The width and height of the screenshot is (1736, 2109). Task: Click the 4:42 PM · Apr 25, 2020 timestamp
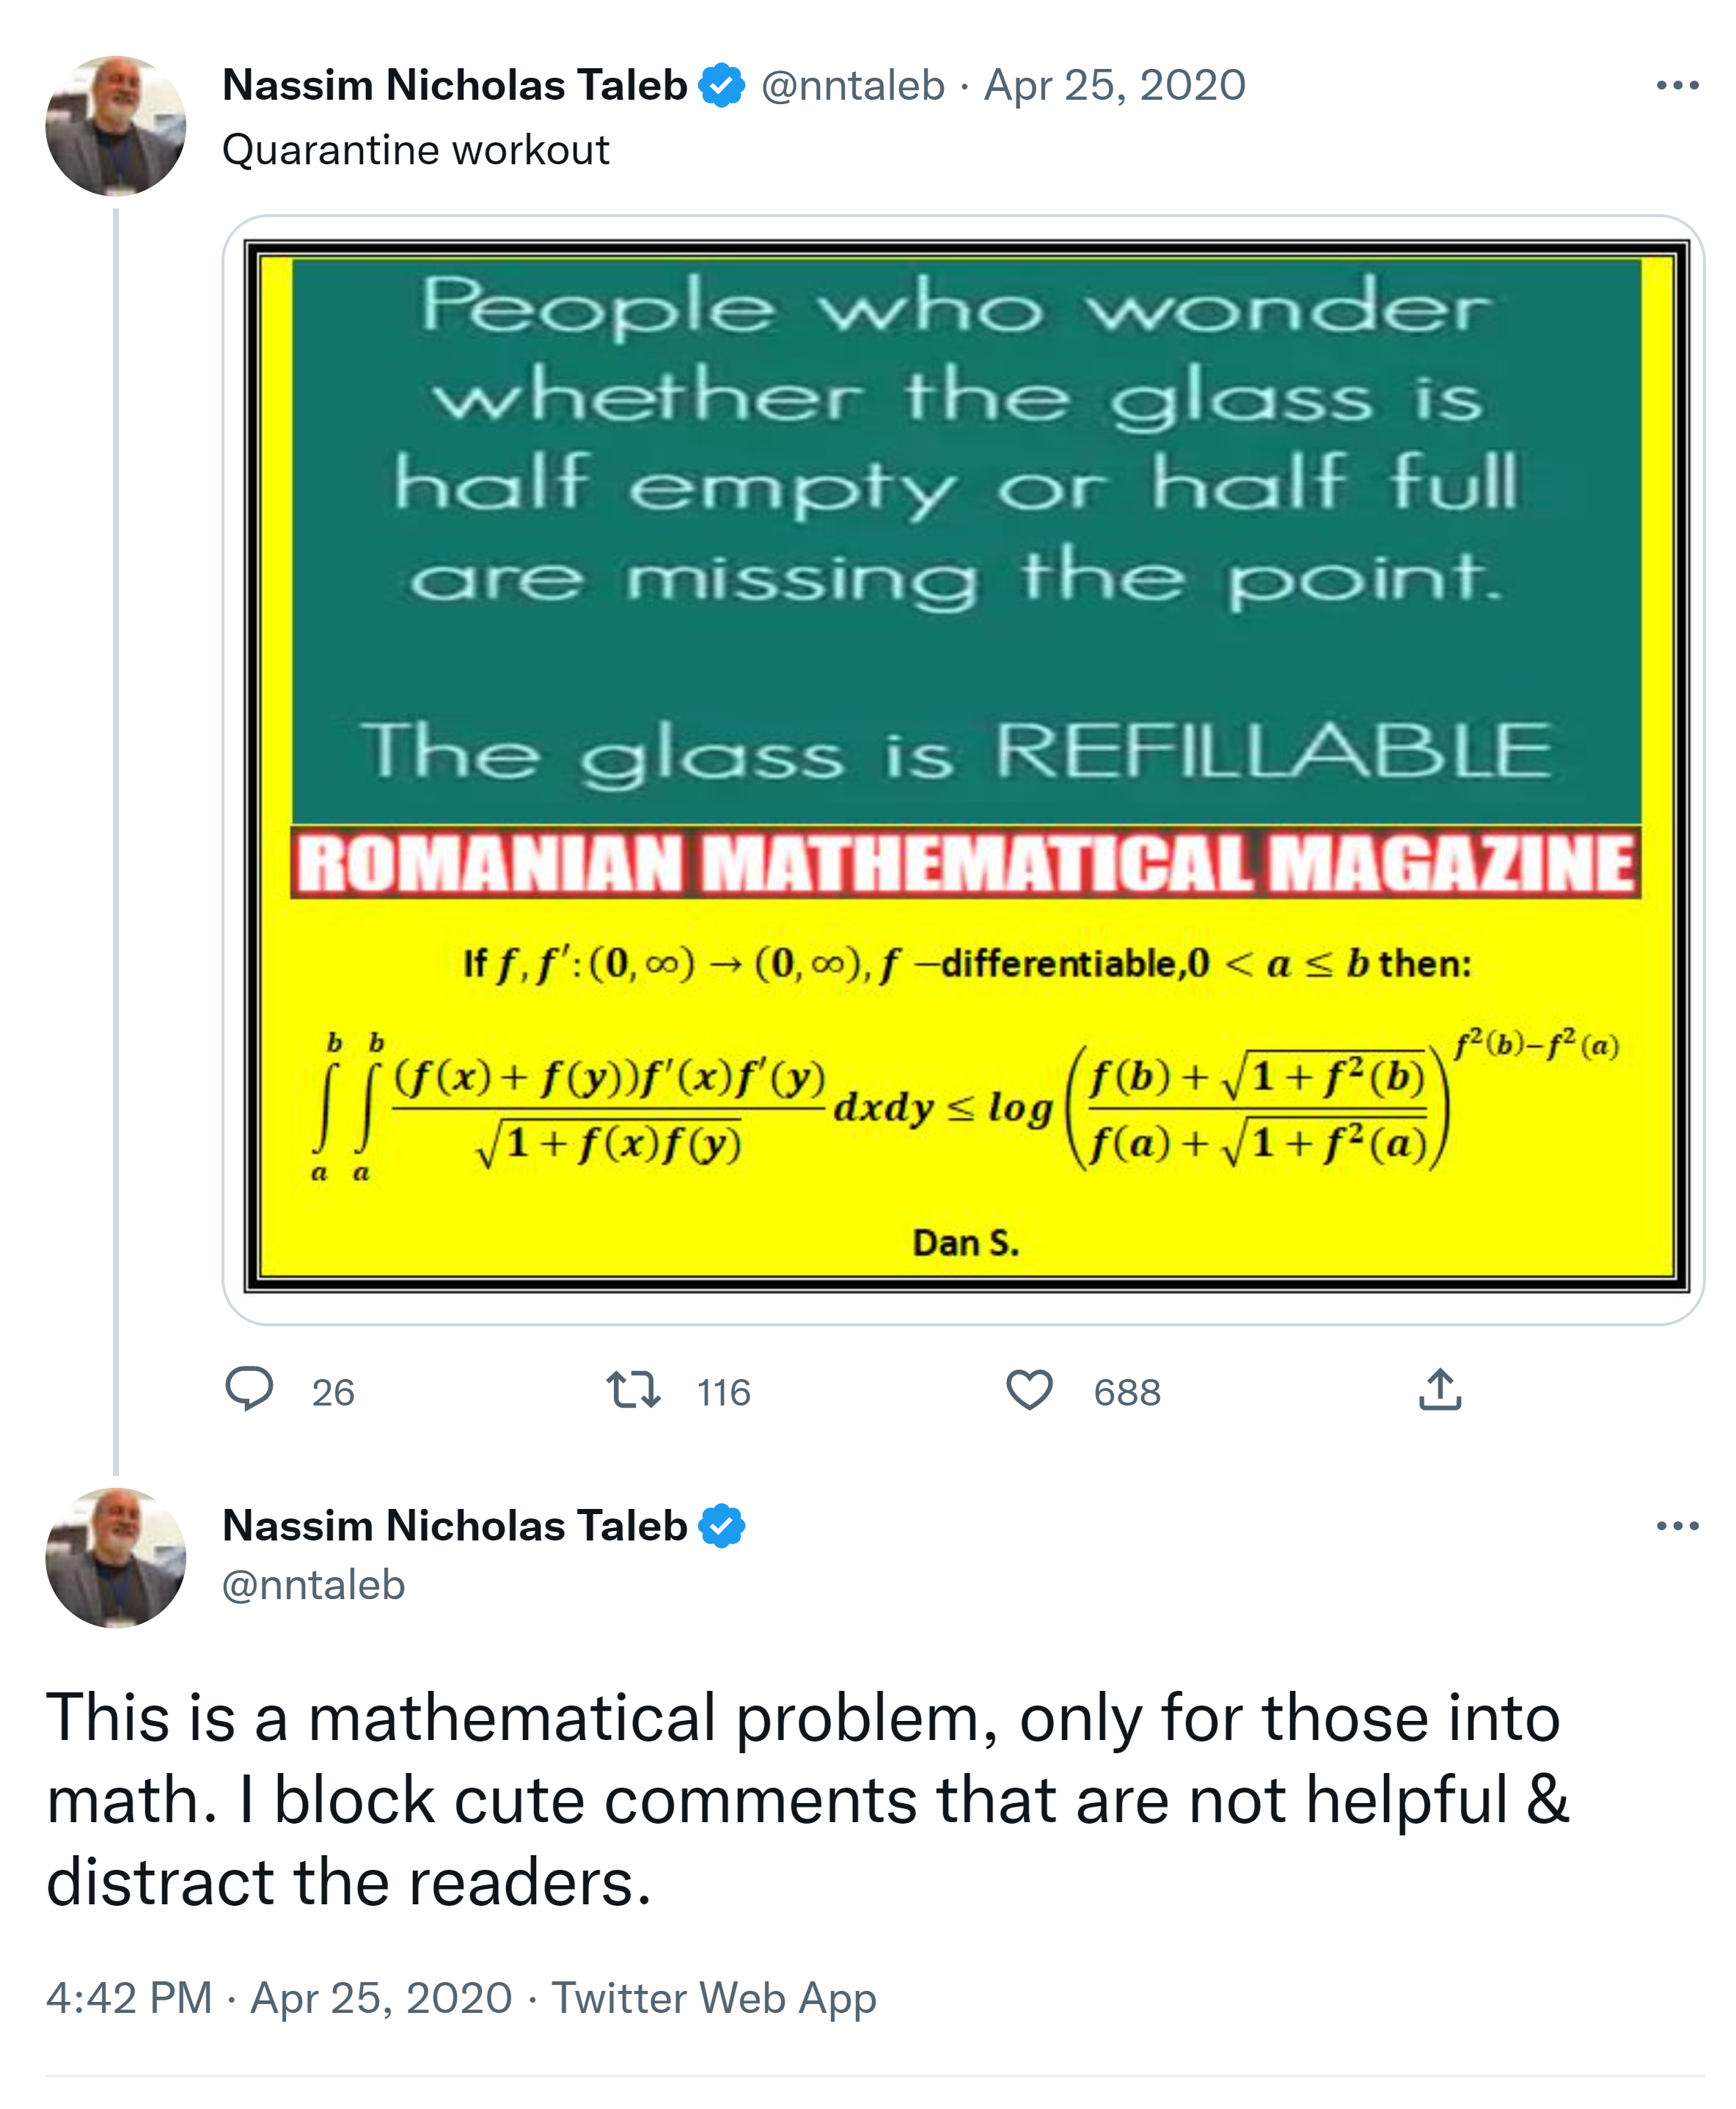tap(279, 1998)
